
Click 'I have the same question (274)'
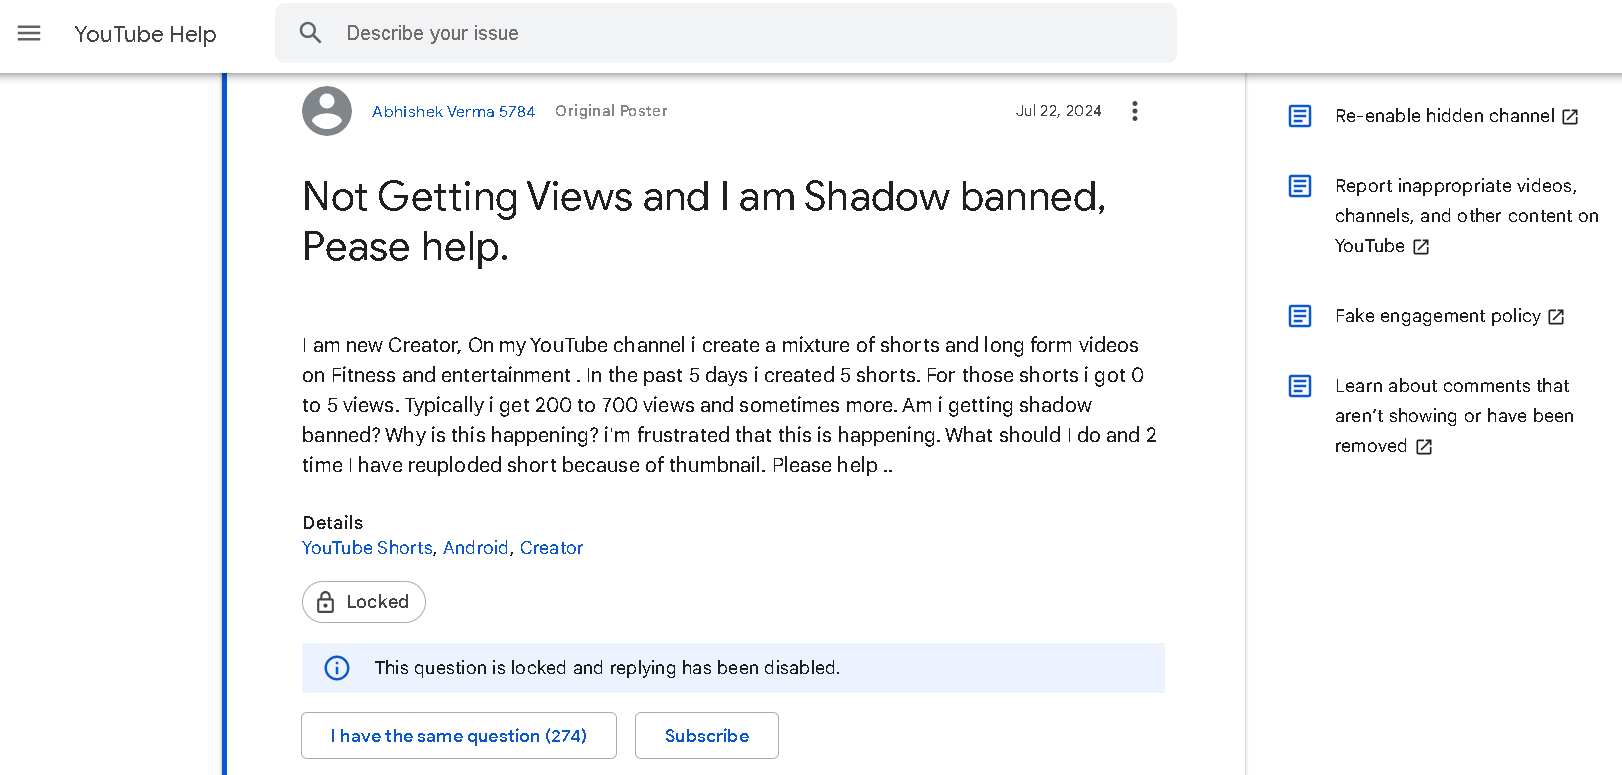click(459, 736)
